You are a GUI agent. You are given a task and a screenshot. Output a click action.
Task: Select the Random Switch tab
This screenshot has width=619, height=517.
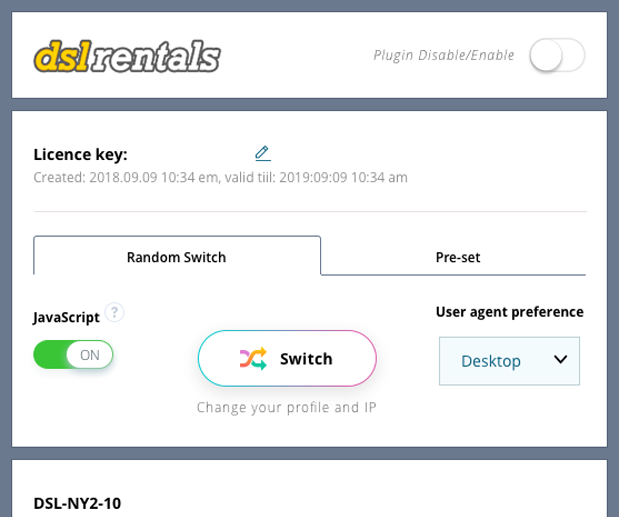click(x=177, y=257)
